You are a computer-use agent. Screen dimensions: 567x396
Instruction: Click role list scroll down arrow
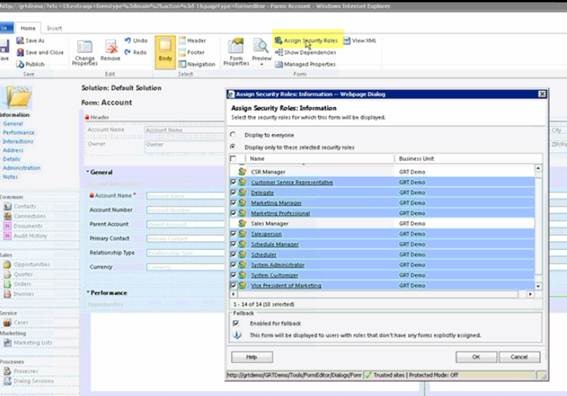click(x=538, y=286)
